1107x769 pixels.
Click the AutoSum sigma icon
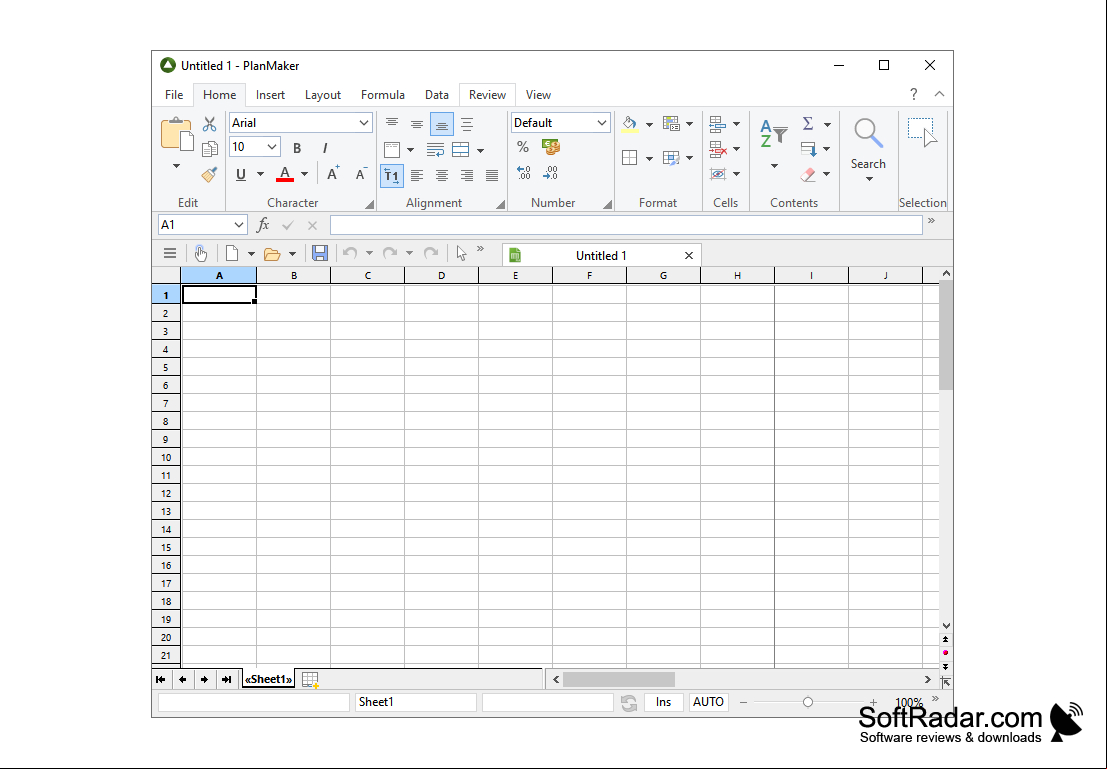tap(808, 124)
